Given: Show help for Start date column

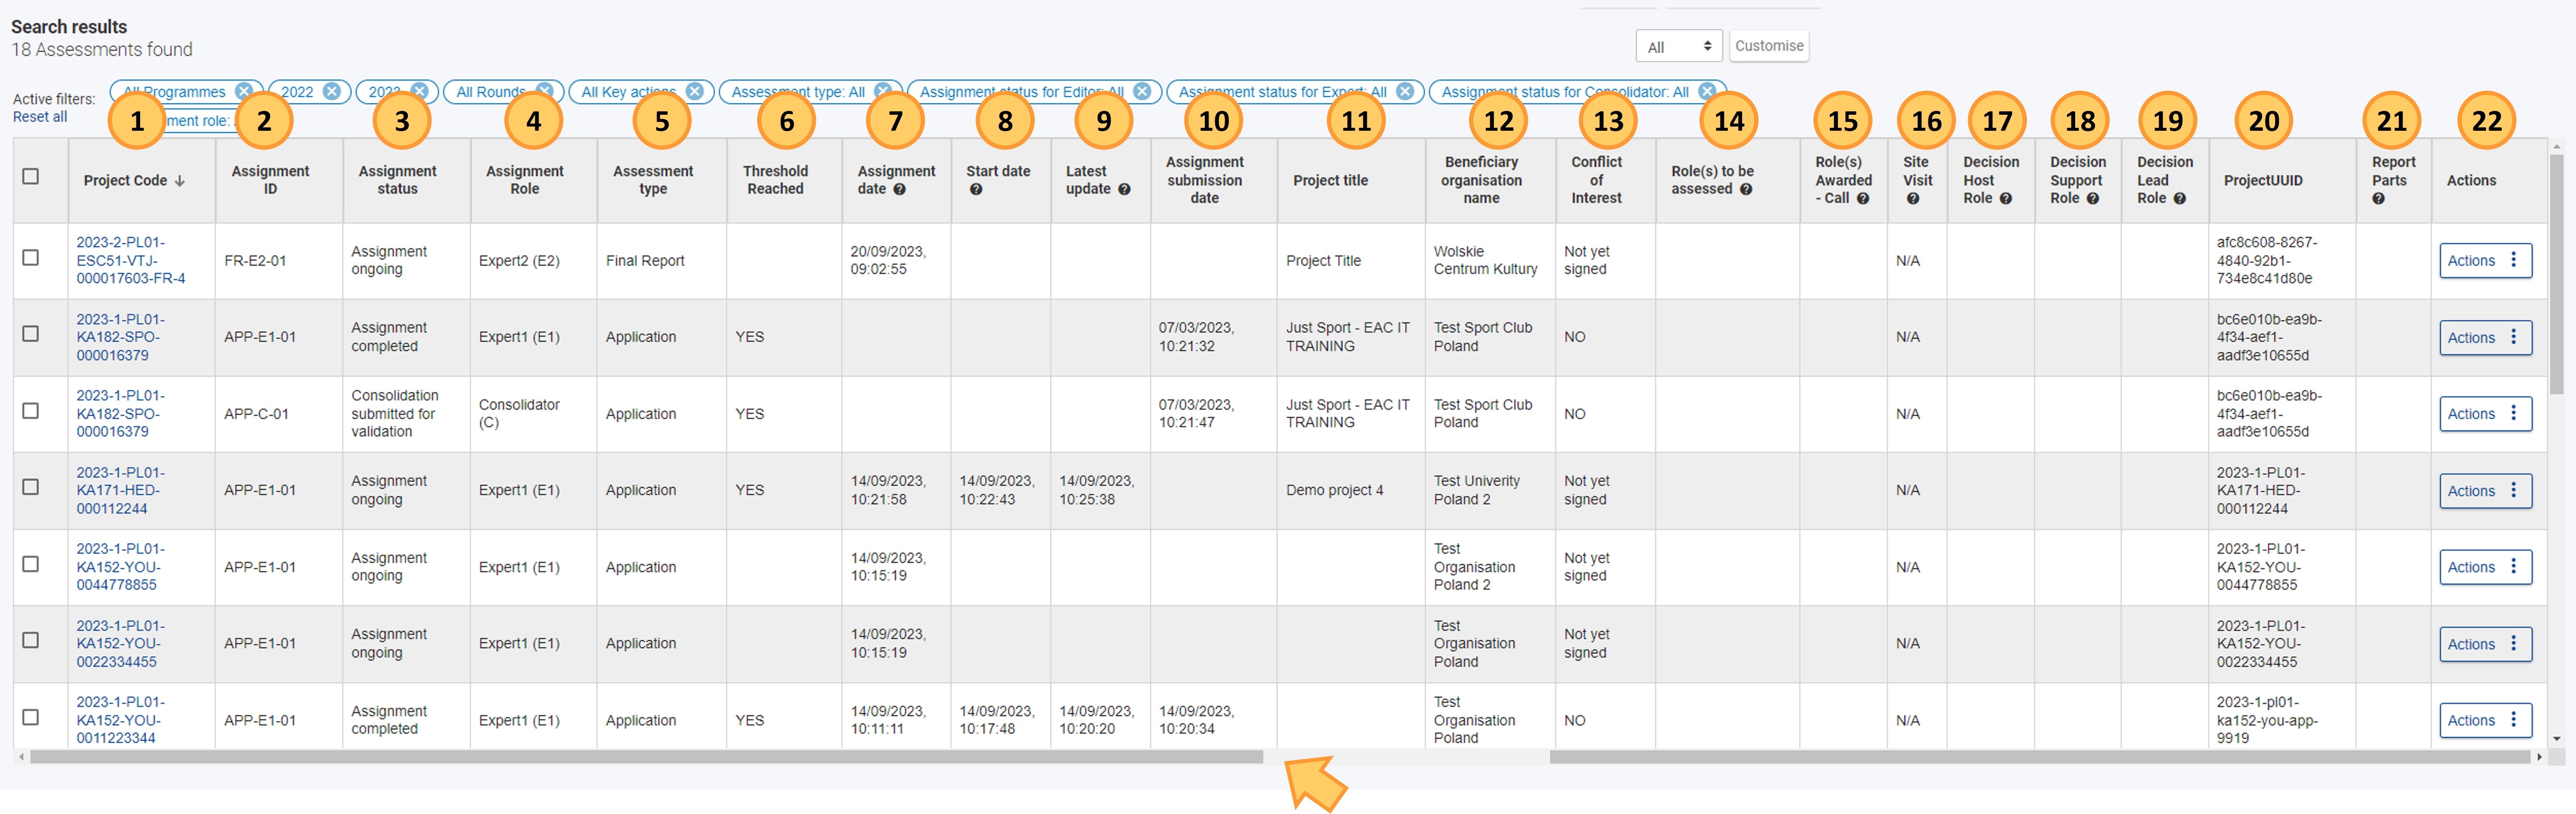Looking at the screenshot, I should tap(976, 189).
